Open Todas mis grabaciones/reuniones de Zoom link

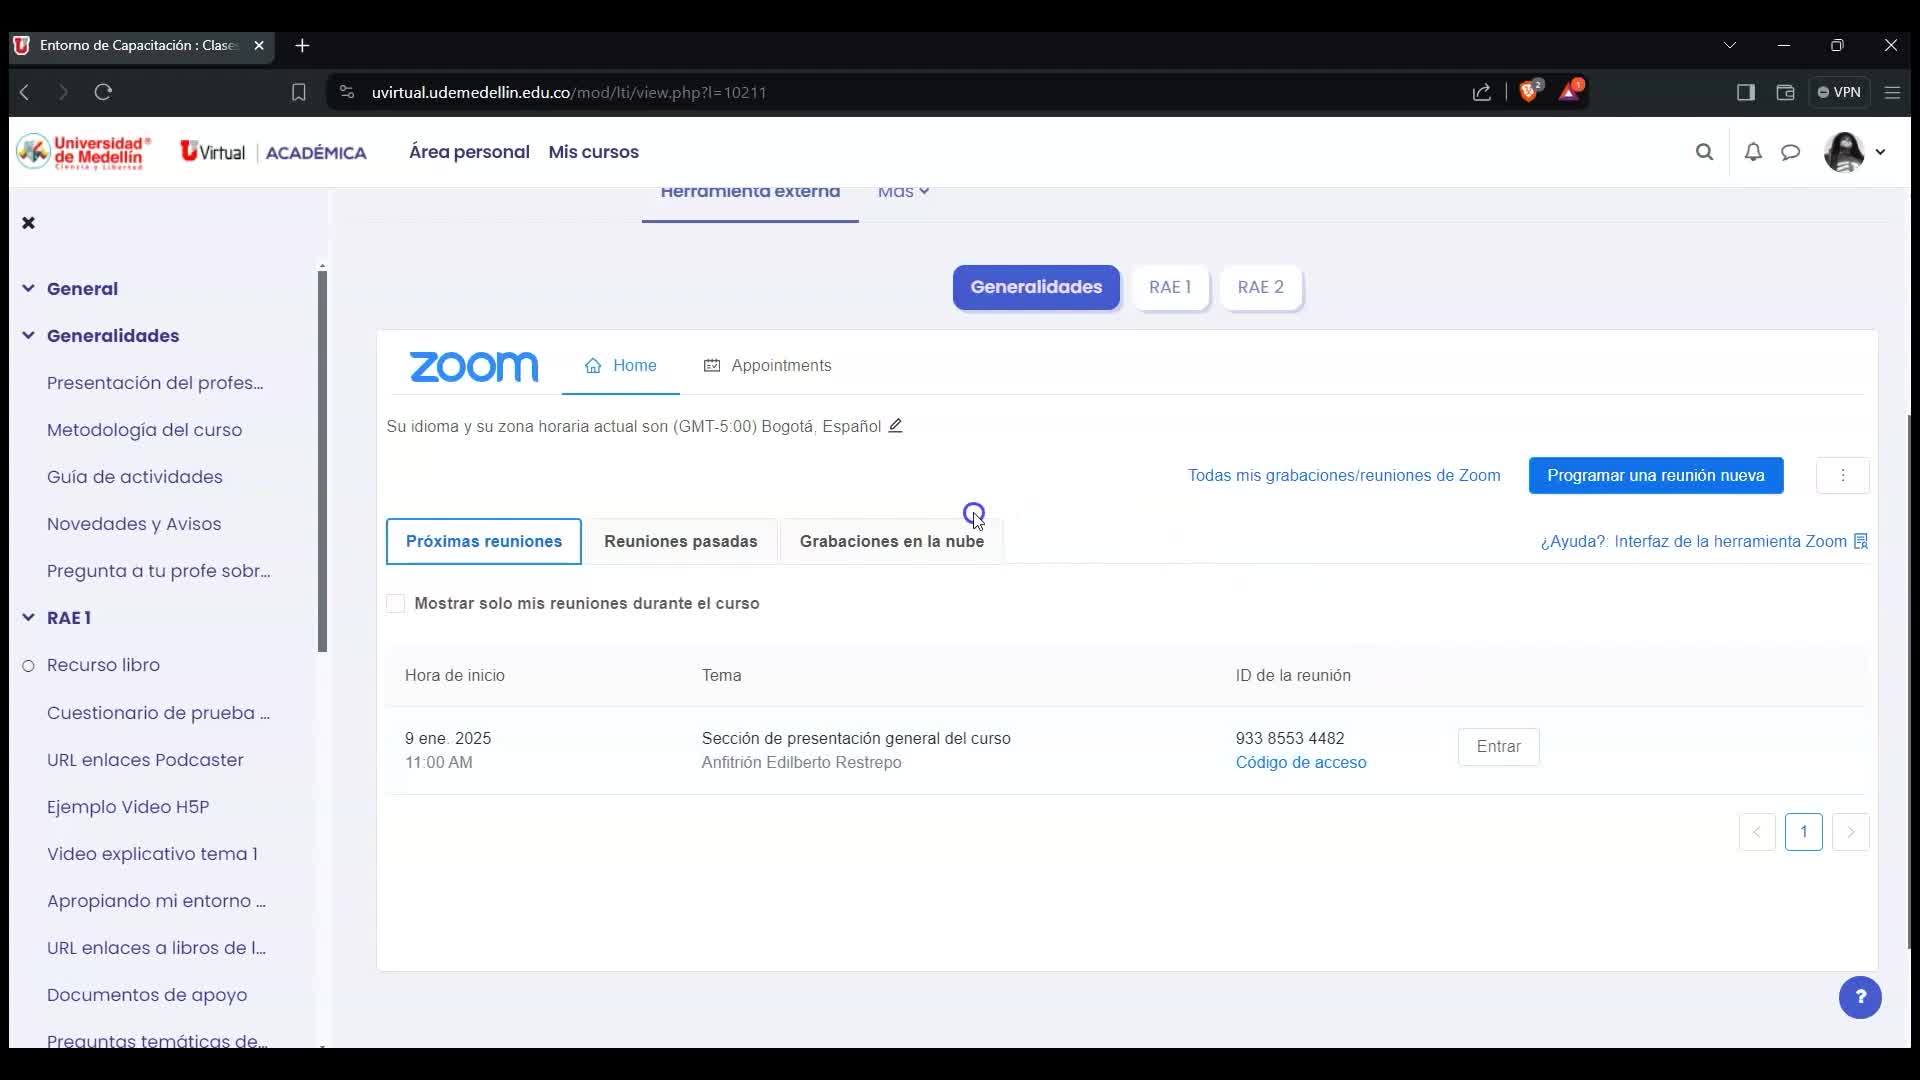click(x=1344, y=476)
